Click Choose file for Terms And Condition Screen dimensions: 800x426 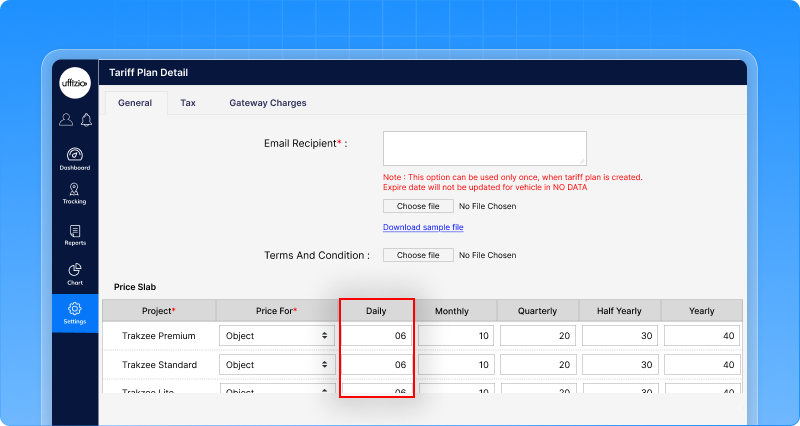pyautogui.click(x=417, y=255)
